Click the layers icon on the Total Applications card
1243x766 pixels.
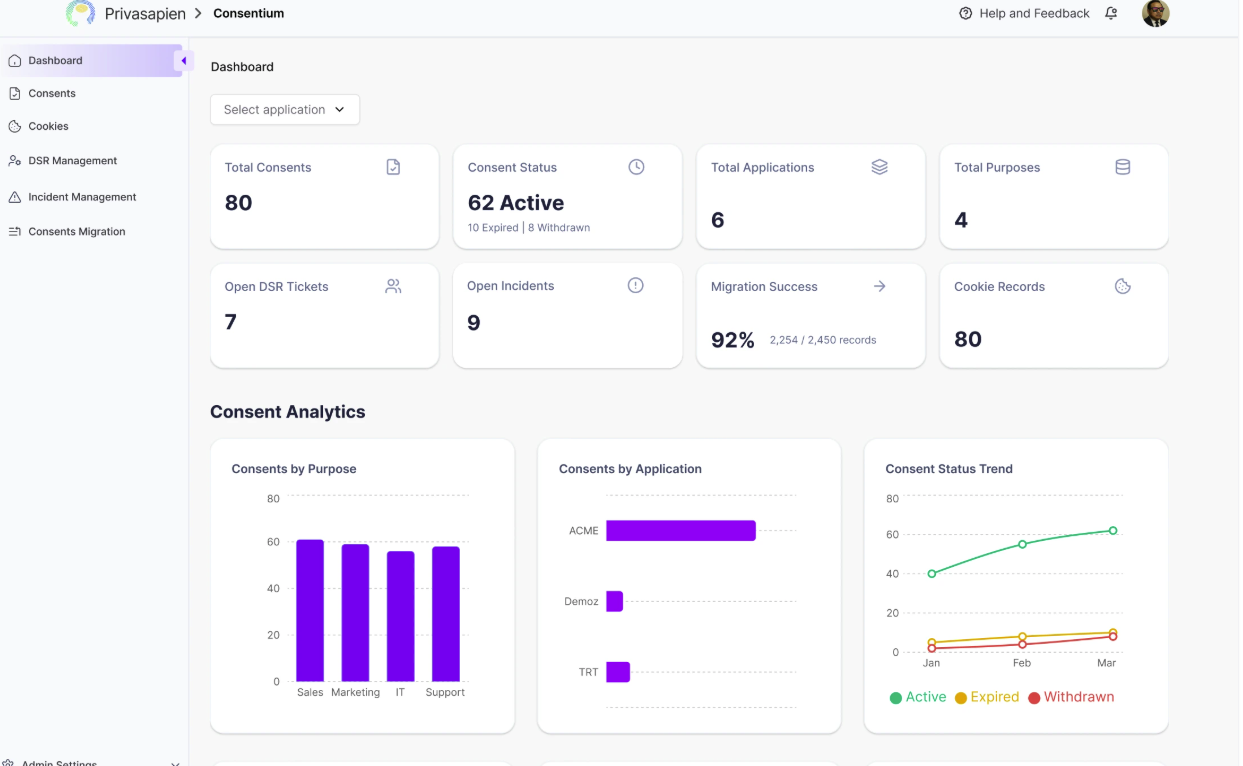coord(879,167)
